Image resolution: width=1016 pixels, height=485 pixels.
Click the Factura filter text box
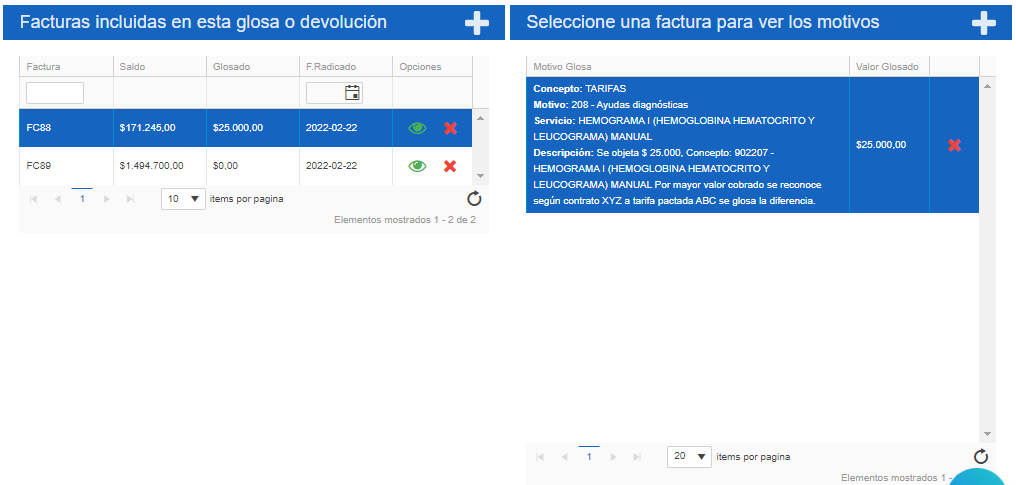pos(55,93)
